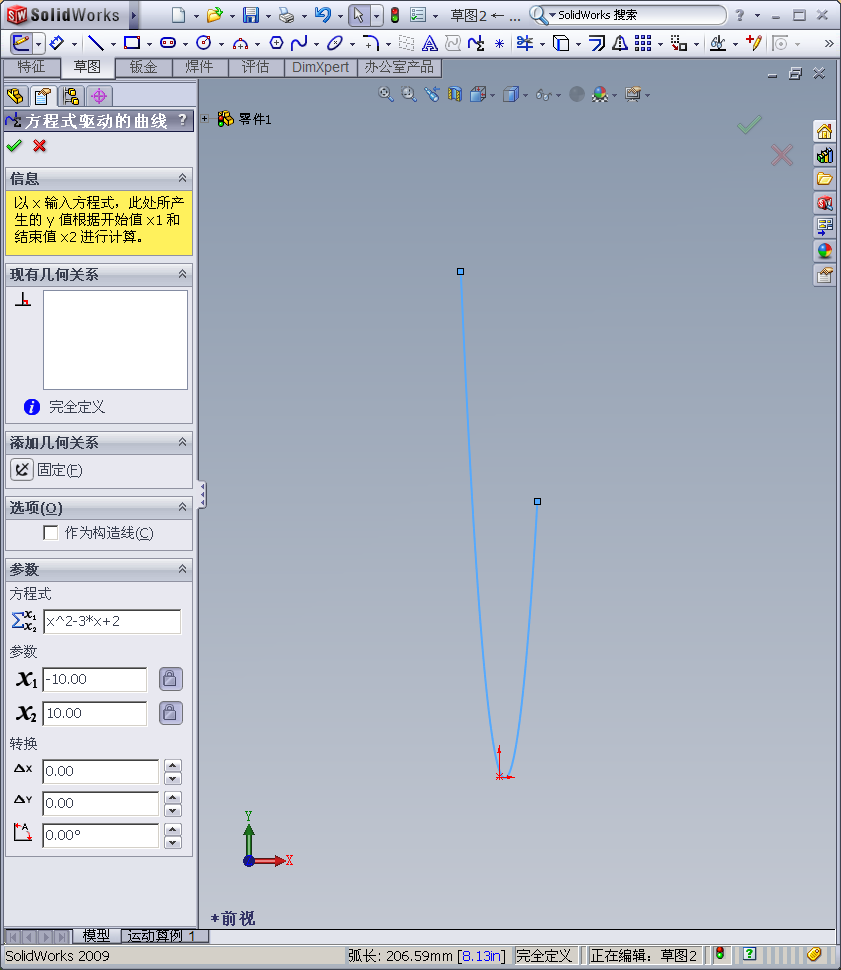Toggle the construction line checkbox 作为构造线
The height and width of the screenshot is (970, 841).
51,533
